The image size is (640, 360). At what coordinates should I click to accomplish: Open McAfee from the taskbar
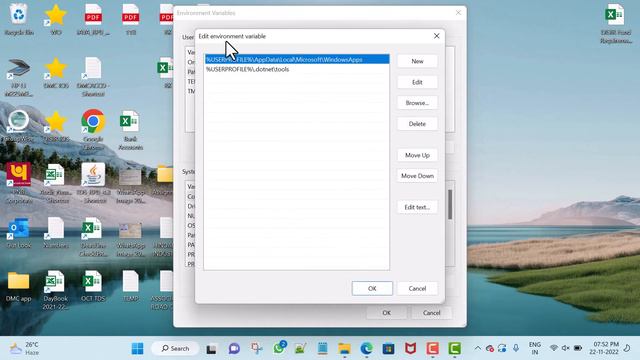pyautogui.click(x=411, y=349)
